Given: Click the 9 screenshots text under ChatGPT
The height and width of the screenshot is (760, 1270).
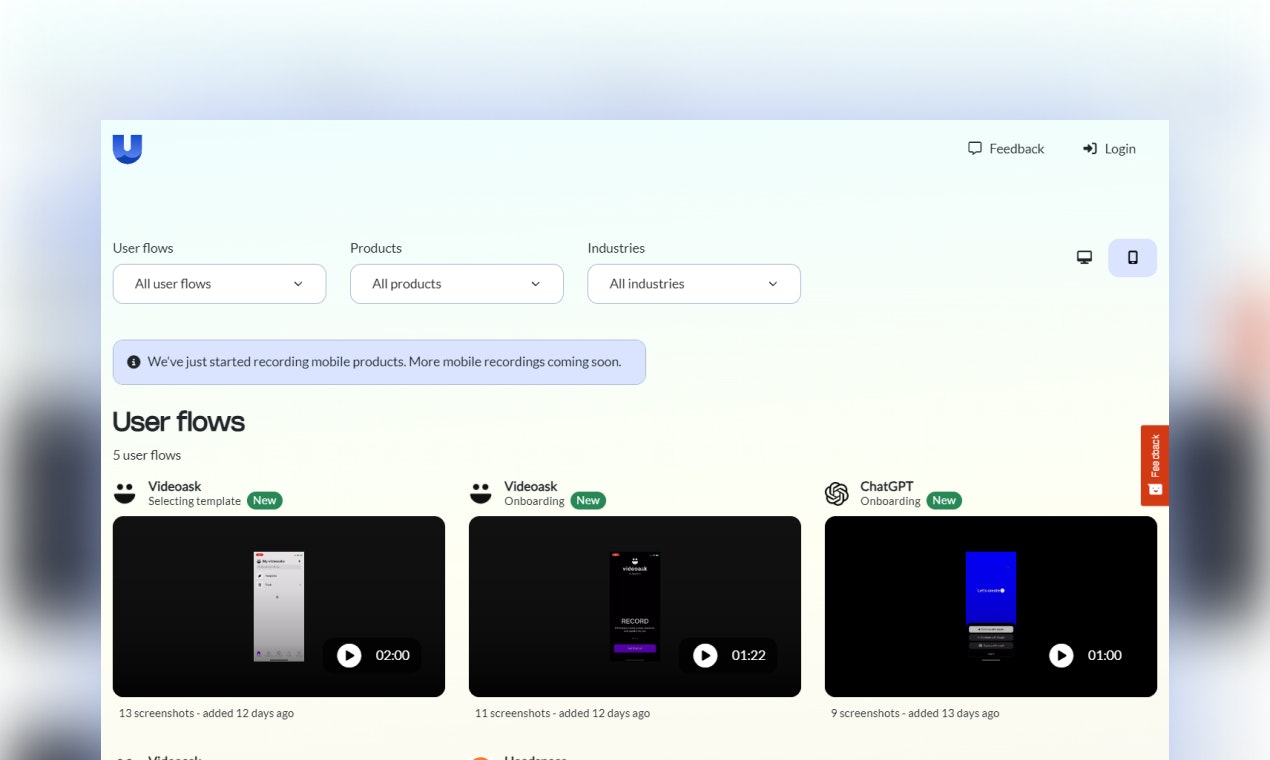Looking at the screenshot, I should [862, 713].
